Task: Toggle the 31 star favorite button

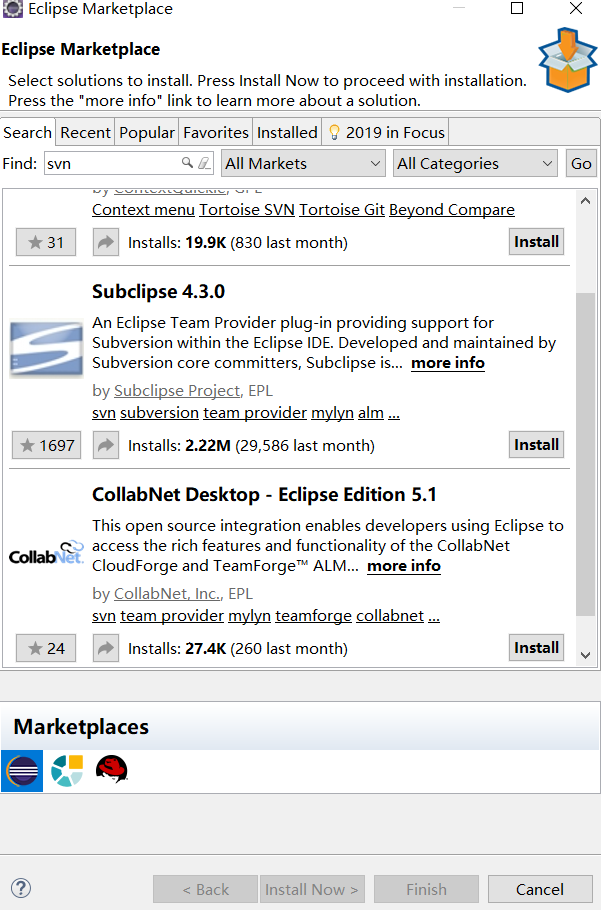Action: tap(46, 242)
